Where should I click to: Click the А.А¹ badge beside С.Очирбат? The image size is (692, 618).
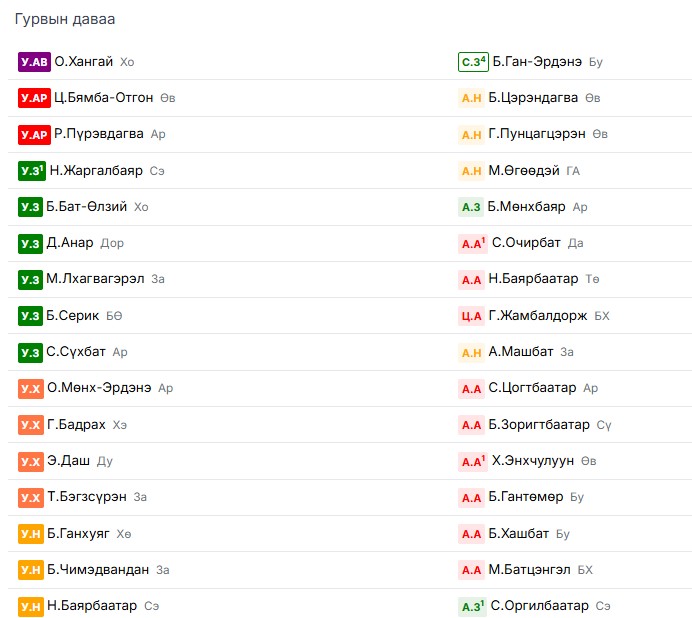pyautogui.click(x=473, y=243)
